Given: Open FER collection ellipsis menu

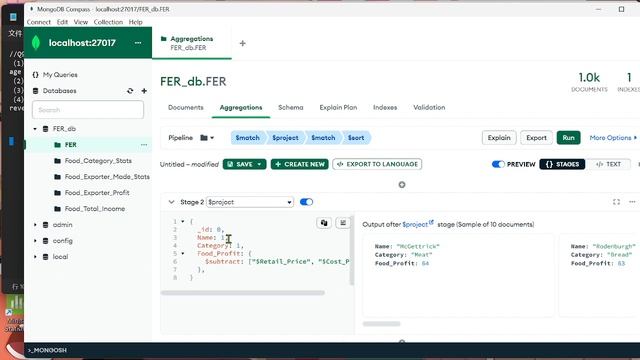Looking at the screenshot, I should [x=144, y=144].
